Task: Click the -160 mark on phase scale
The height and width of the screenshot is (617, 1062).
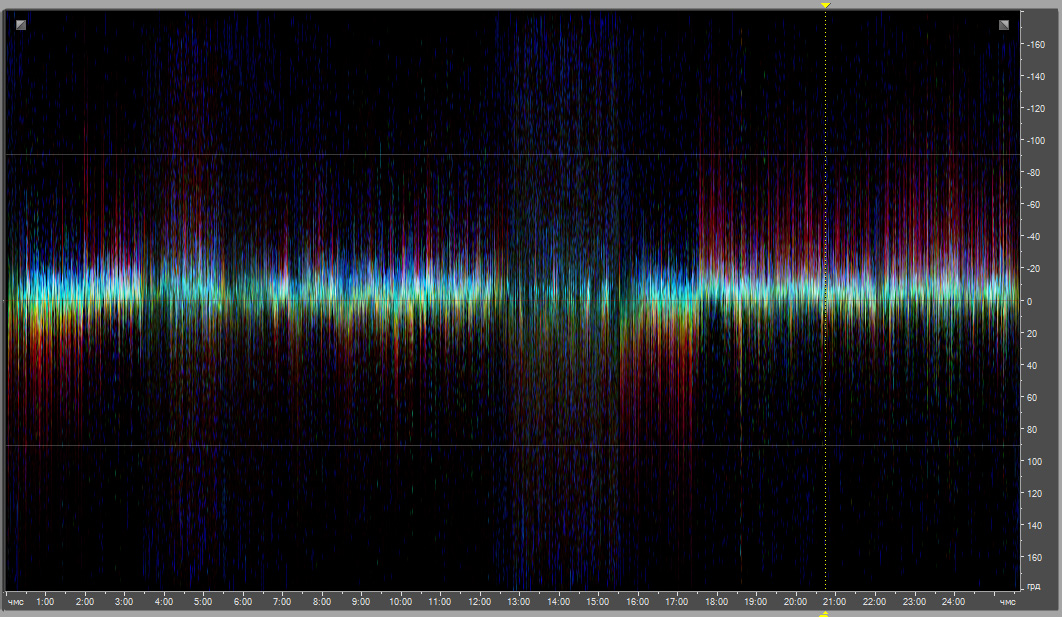Action: [1035, 45]
